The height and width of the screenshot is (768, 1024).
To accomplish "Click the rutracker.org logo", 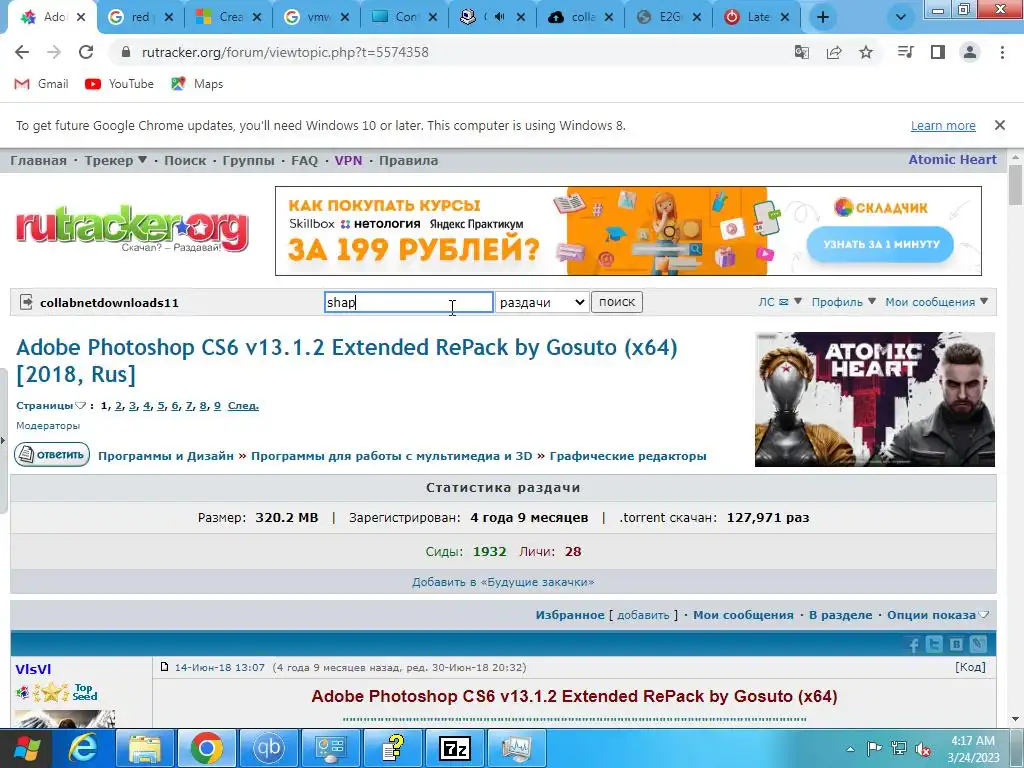I will (x=132, y=229).
